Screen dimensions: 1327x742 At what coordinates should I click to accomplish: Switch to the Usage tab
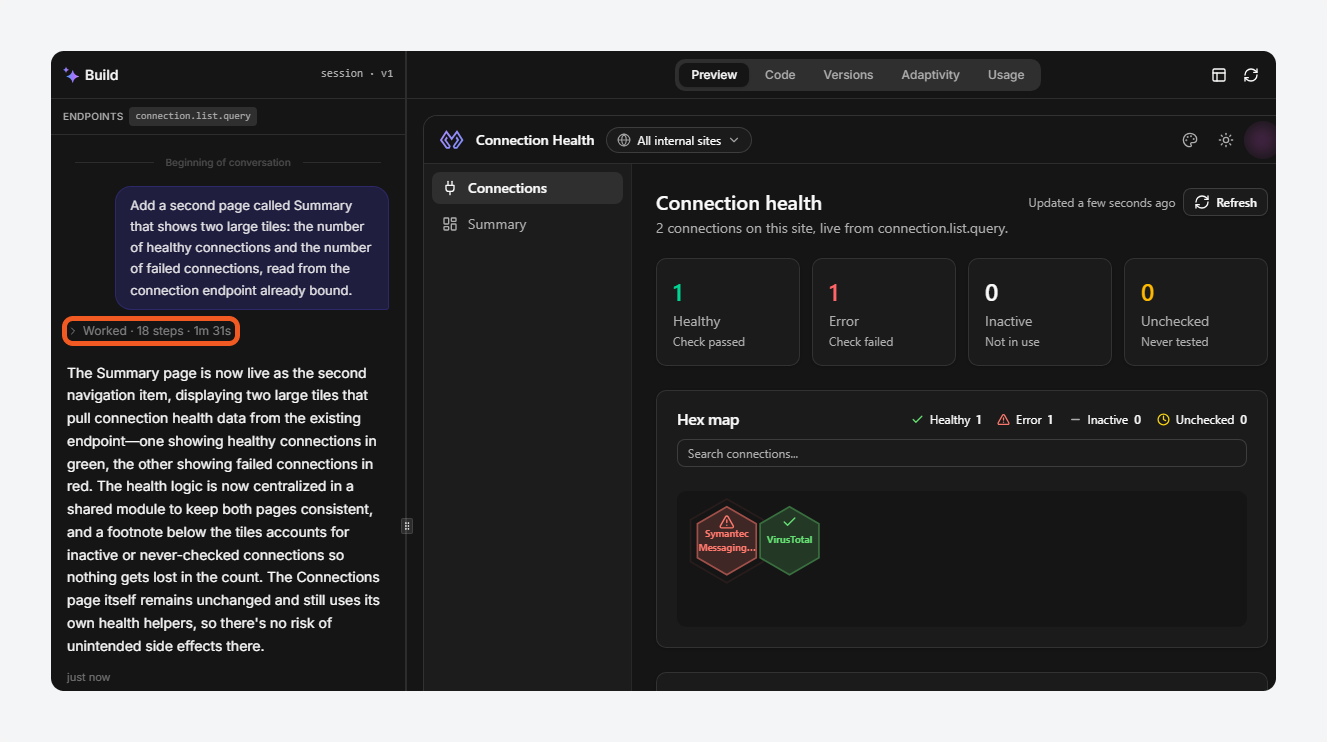(1006, 75)
